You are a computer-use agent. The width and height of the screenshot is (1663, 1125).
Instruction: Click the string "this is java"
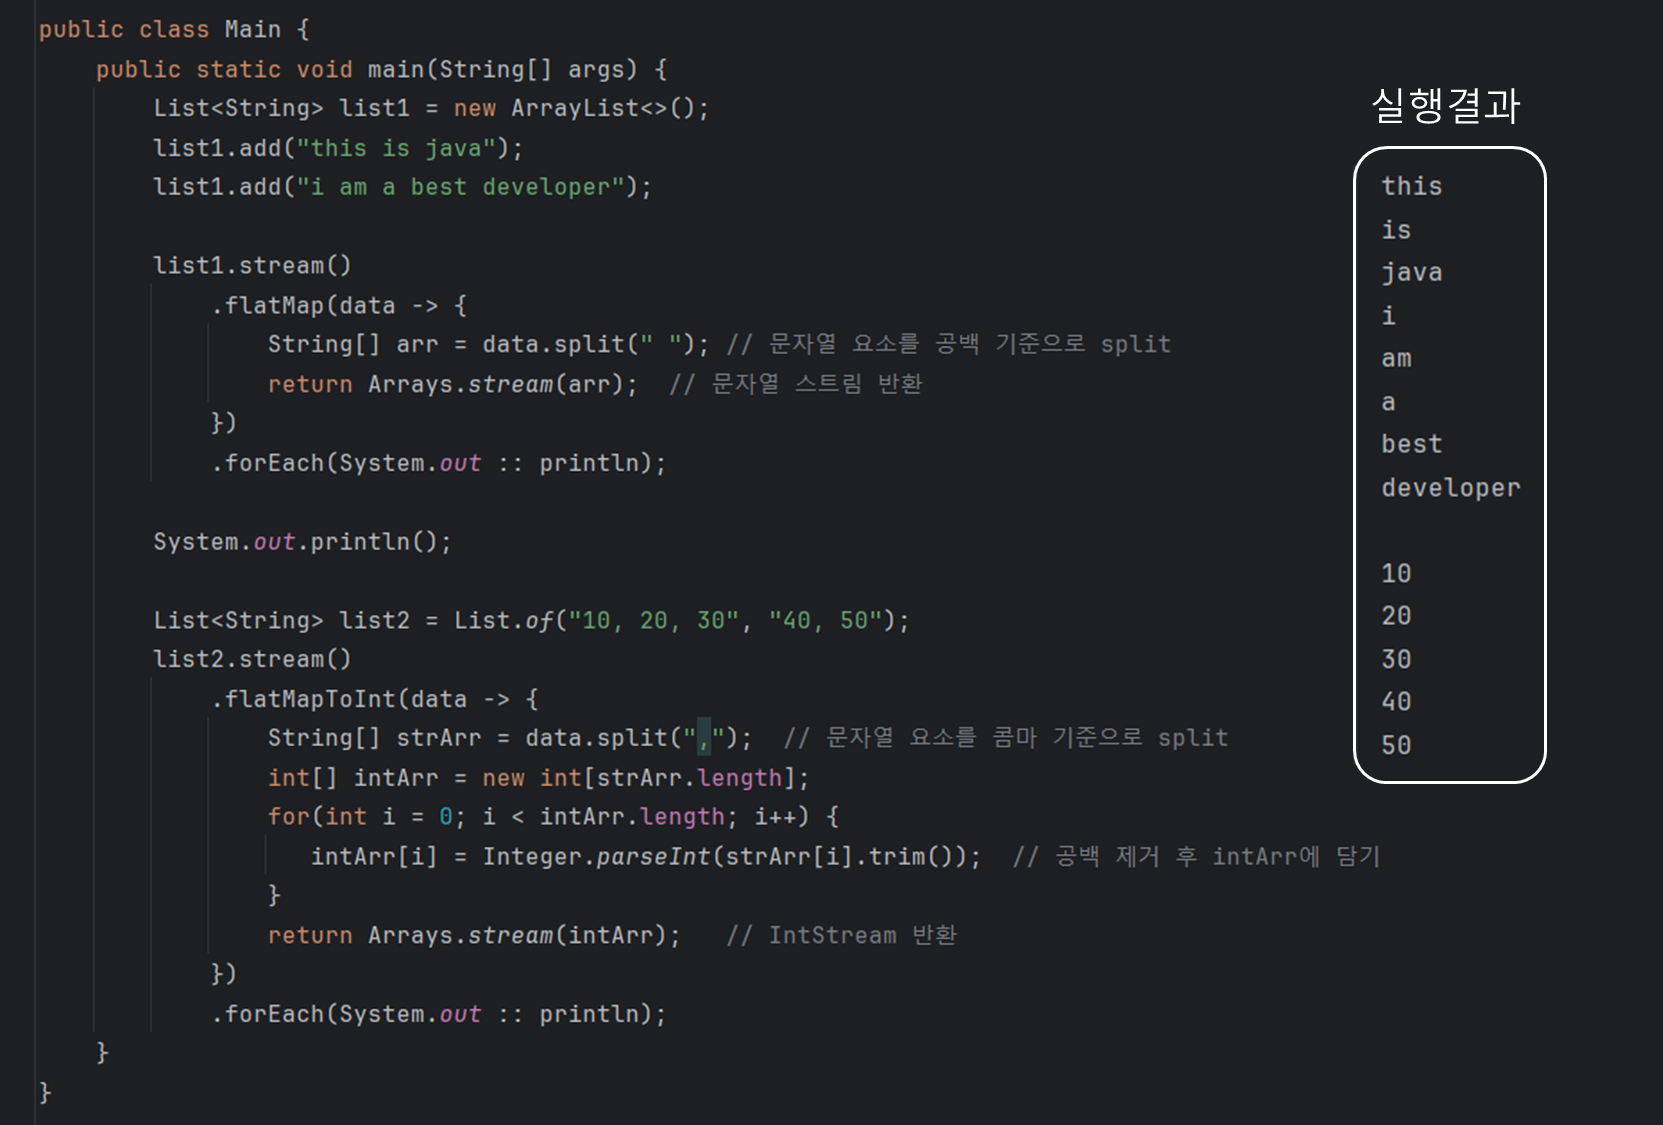coord(396,148)
